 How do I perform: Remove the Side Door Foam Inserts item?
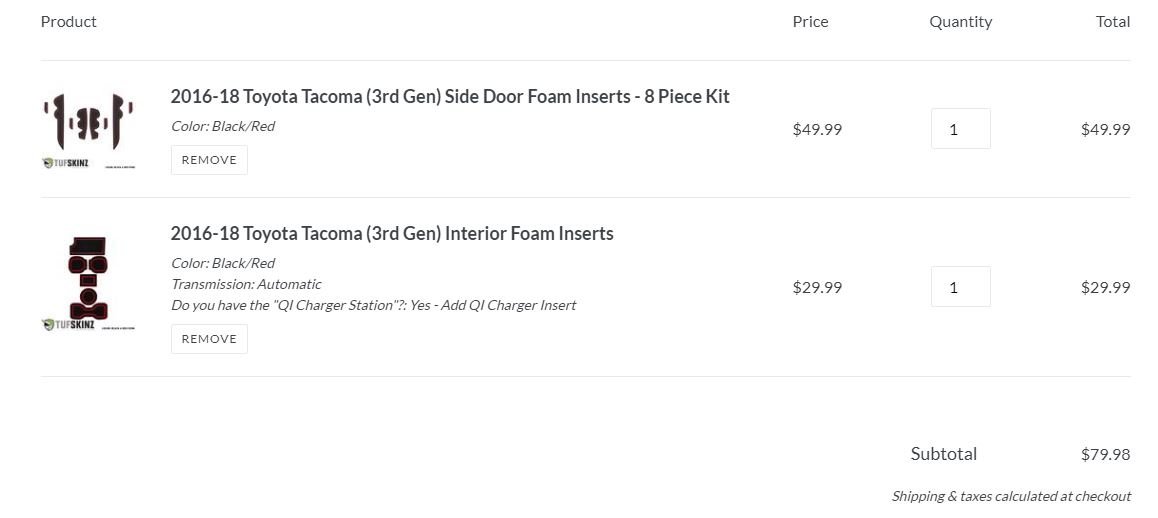click(x=209, y=160)
